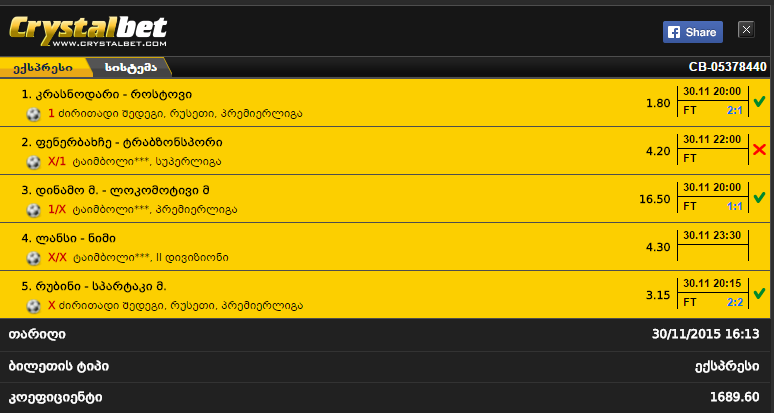Click the 2:2 score of რუბინი match
The image size is (774, 413).
pos(735,302)
